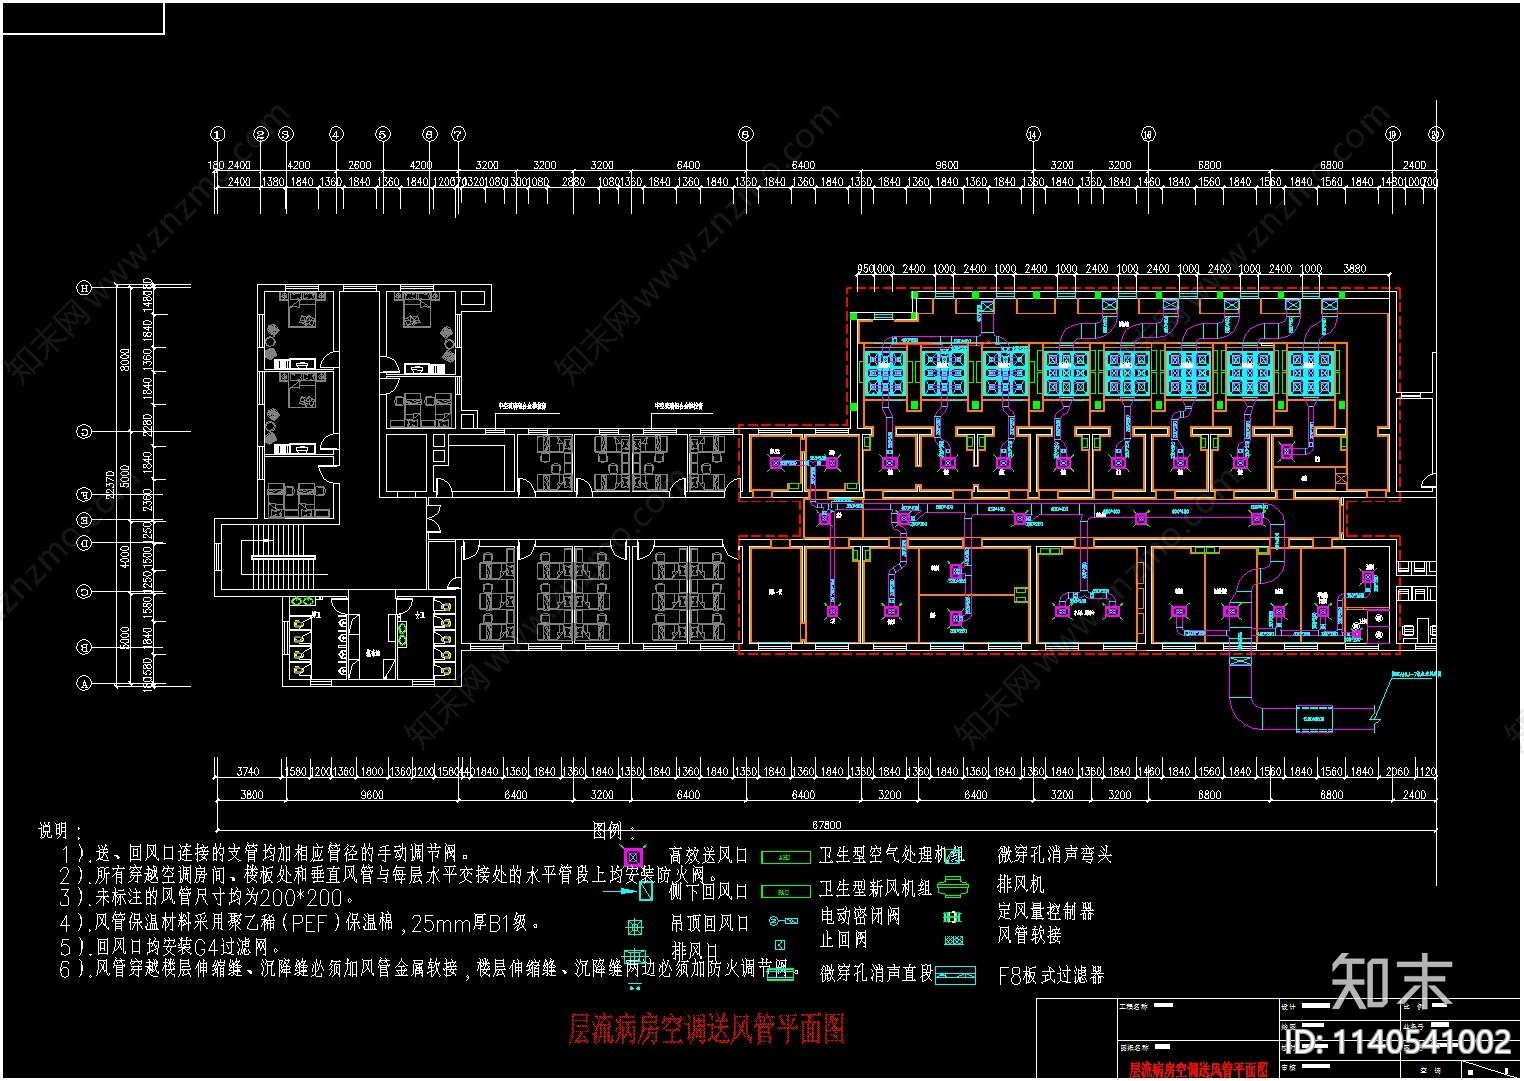
Task: Click the 风管软接 flexible connector symbol
Action: (955, 941)
